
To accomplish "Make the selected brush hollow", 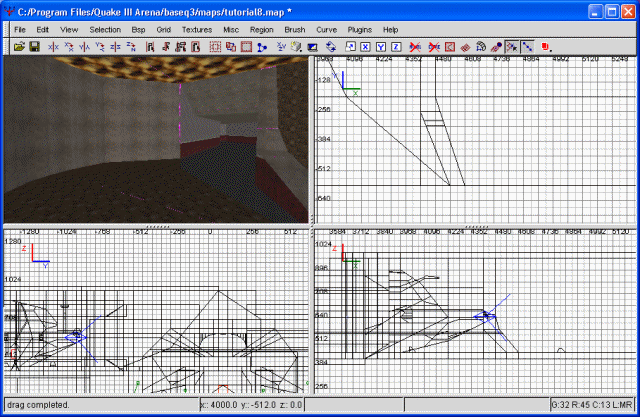I will tap(246, 47).
